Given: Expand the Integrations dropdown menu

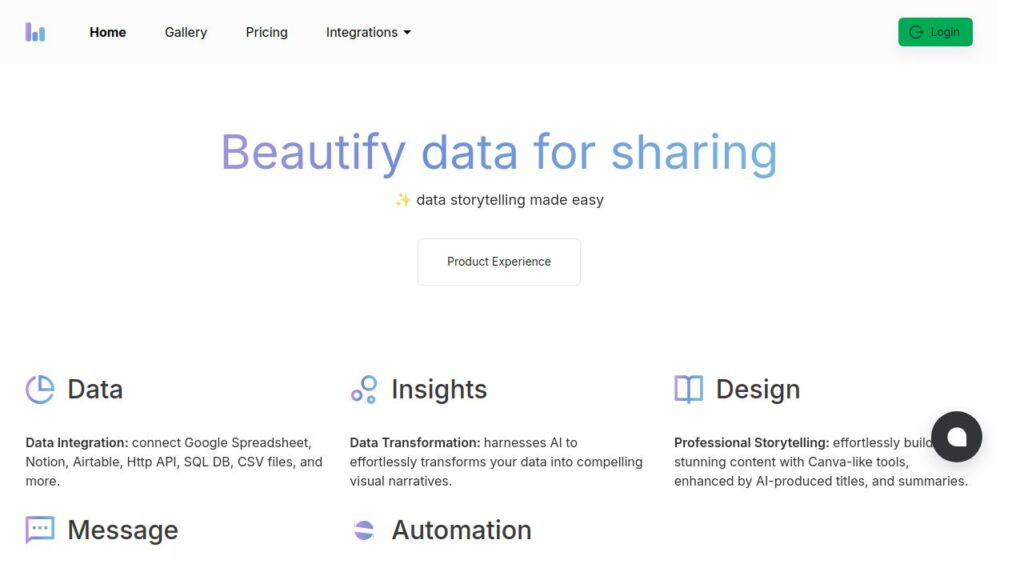Looking at the screenshot, I should (x=368, y=32).
